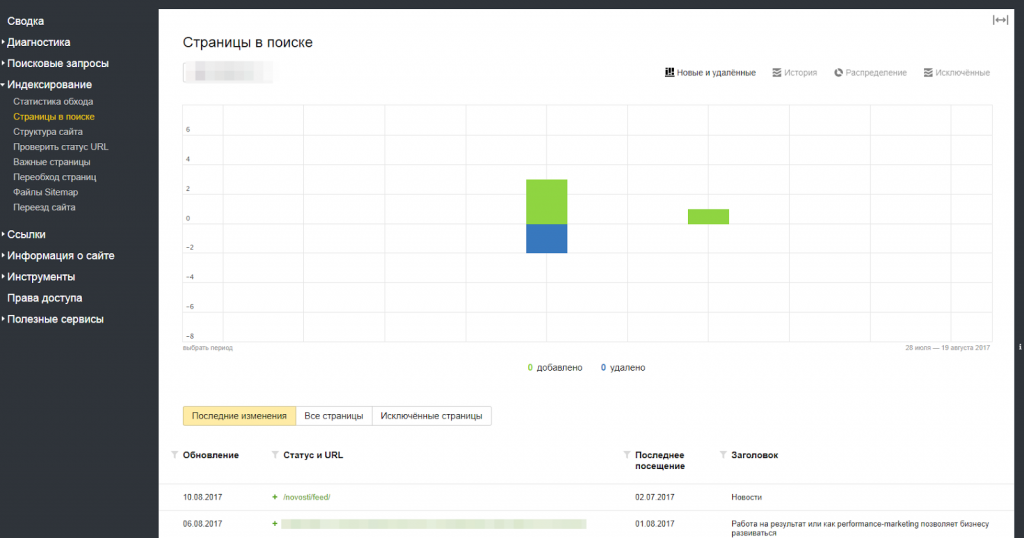Select the История chart view label
Screen dimensions: 1024x538
[x=801, y=72]
